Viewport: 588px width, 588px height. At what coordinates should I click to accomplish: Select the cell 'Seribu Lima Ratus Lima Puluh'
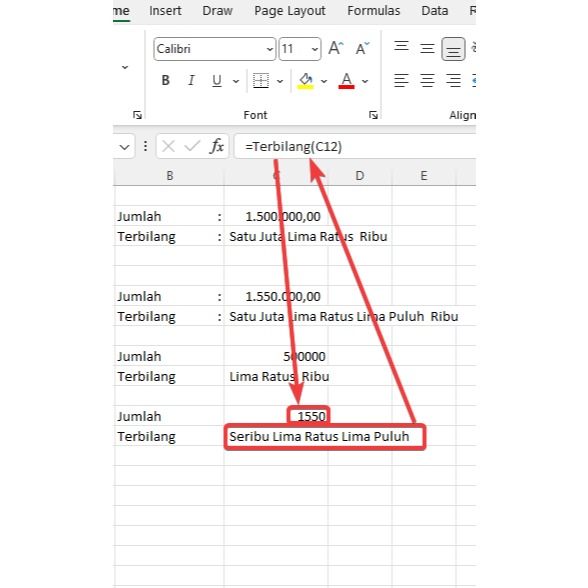tap(276, 436)
